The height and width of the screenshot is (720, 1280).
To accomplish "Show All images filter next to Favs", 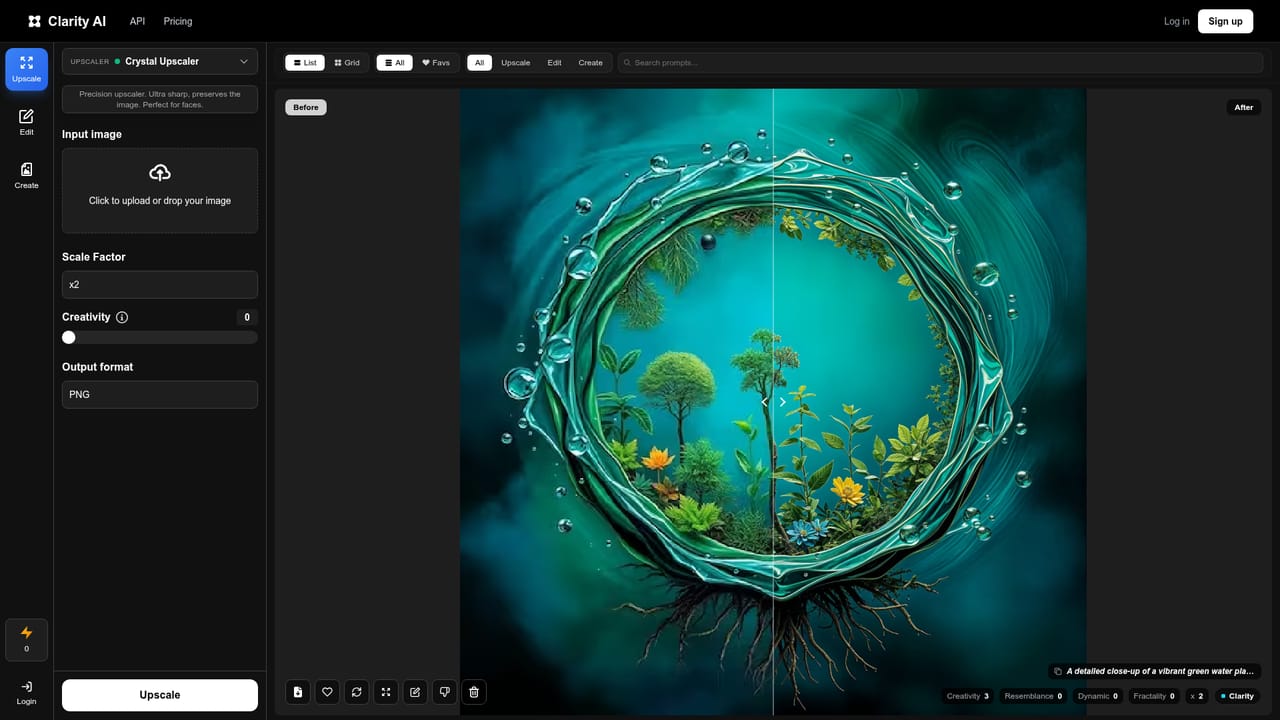I will pos(394,63).
